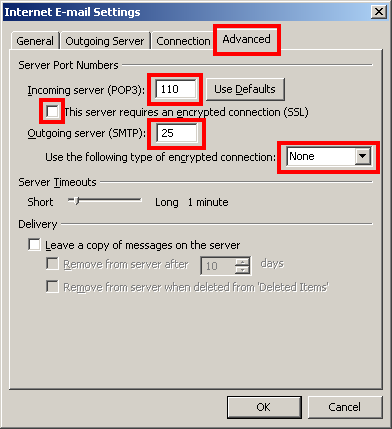Viewport: 392px width, 429px height.
Task: Select the Connection tab
Action: [x=183, y=41]
